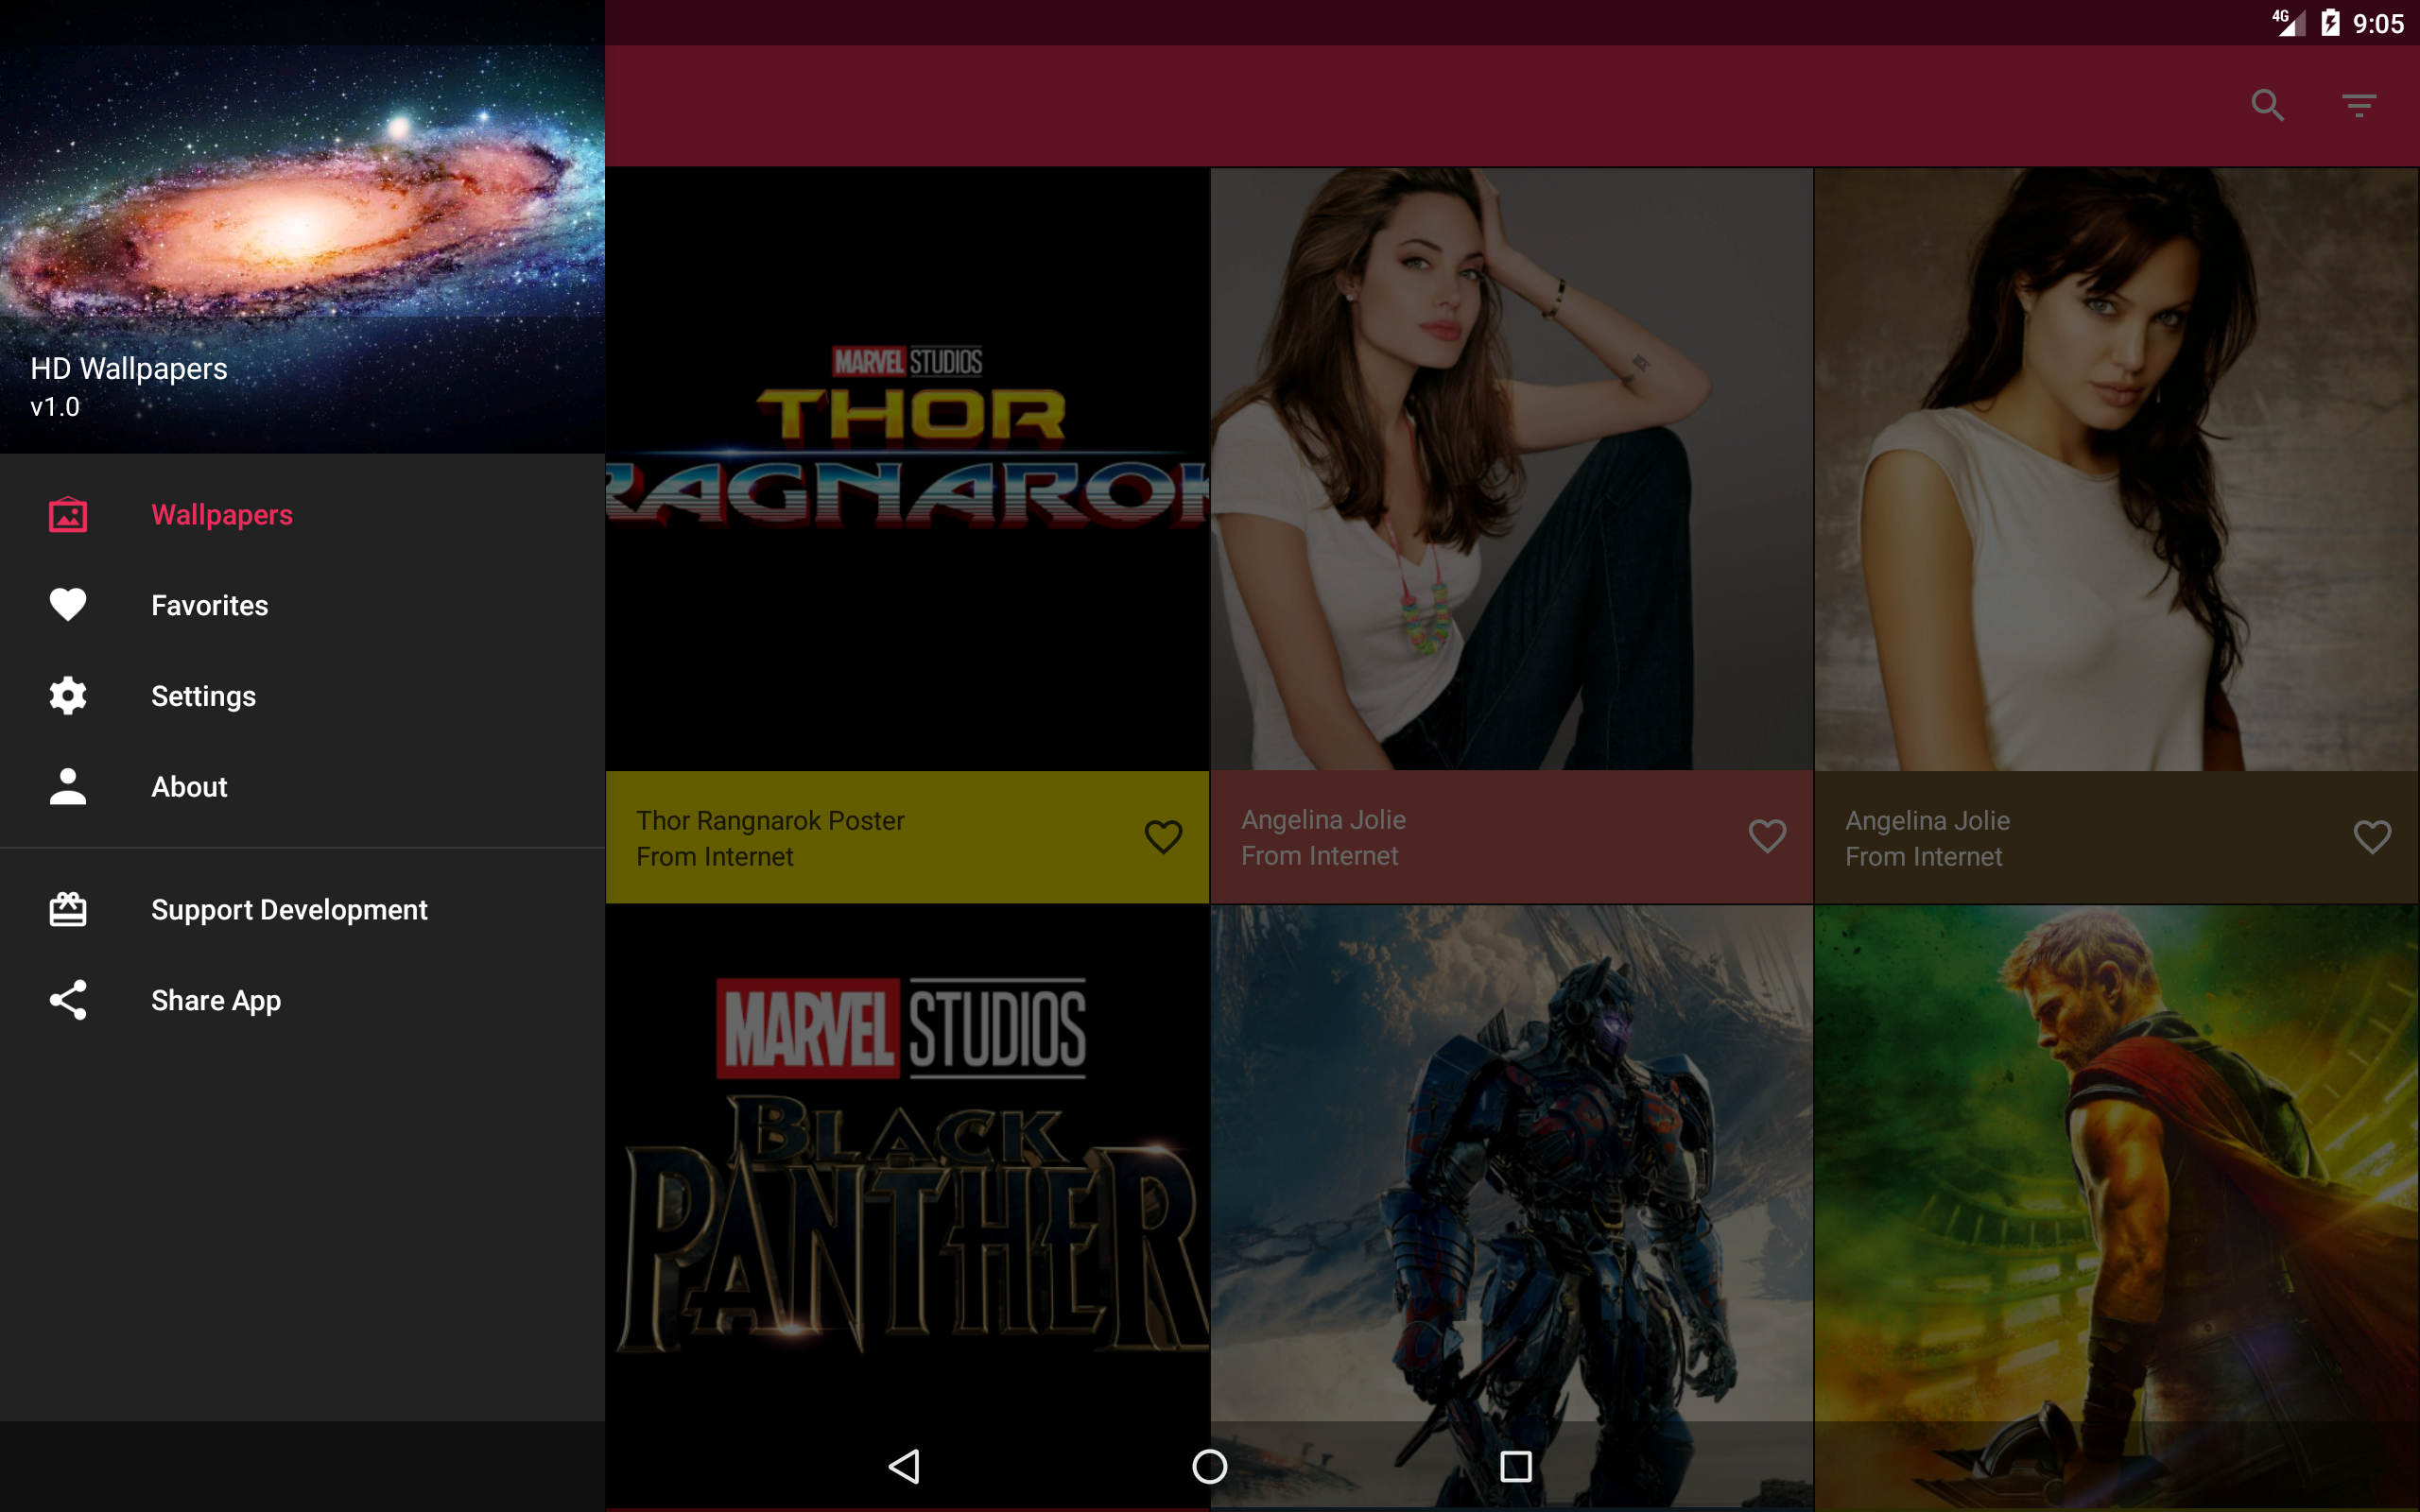Select Share App entry
Image resolution: width=2420 pixels, height=1512 pixels.
[302, 1000]
